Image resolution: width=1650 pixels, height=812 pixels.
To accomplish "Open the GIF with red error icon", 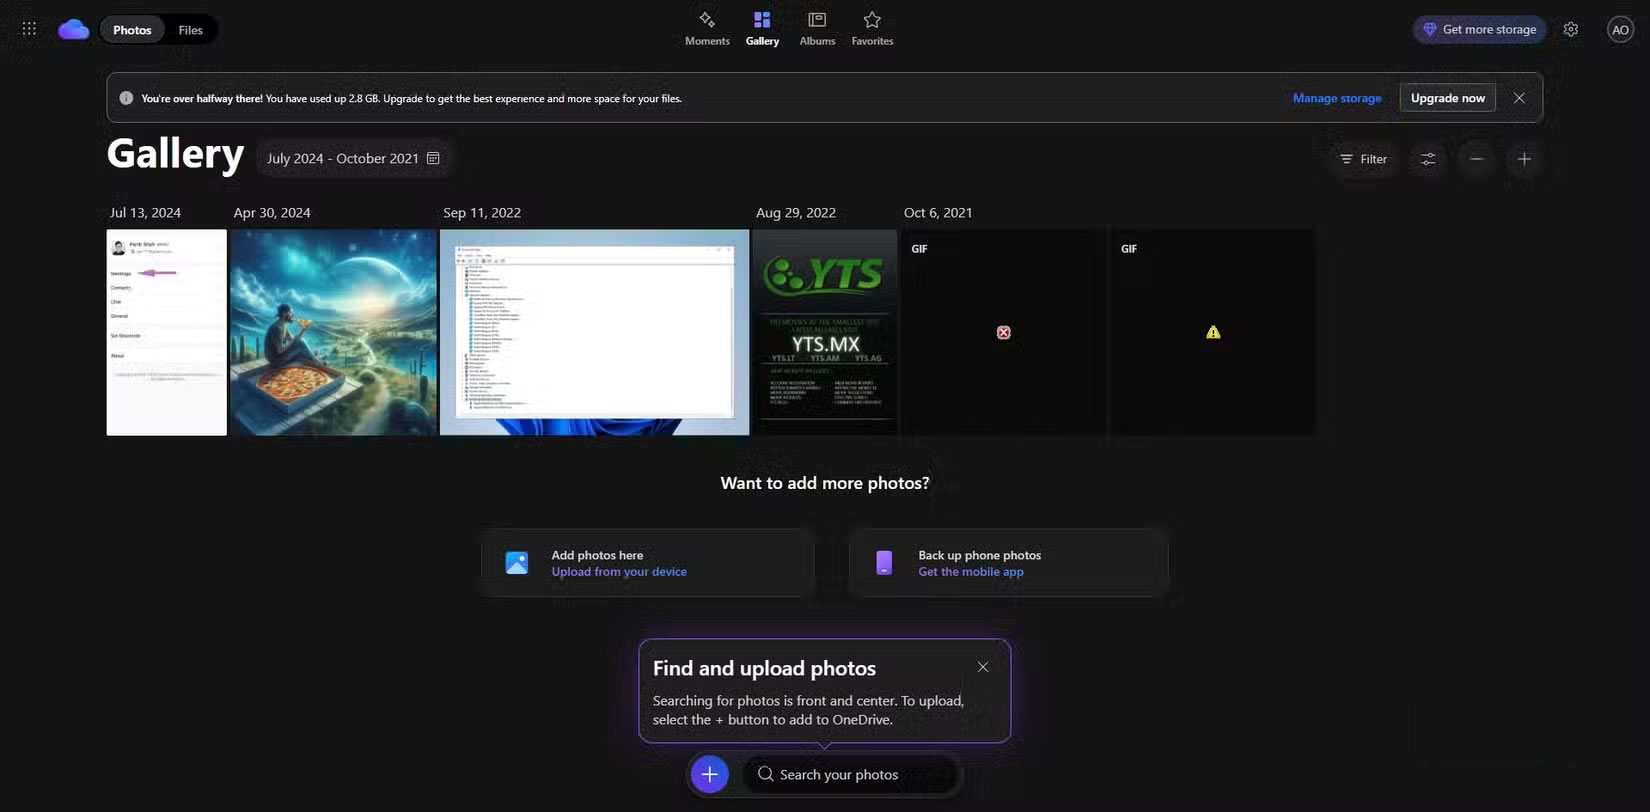I will [x=1004, y=332].
